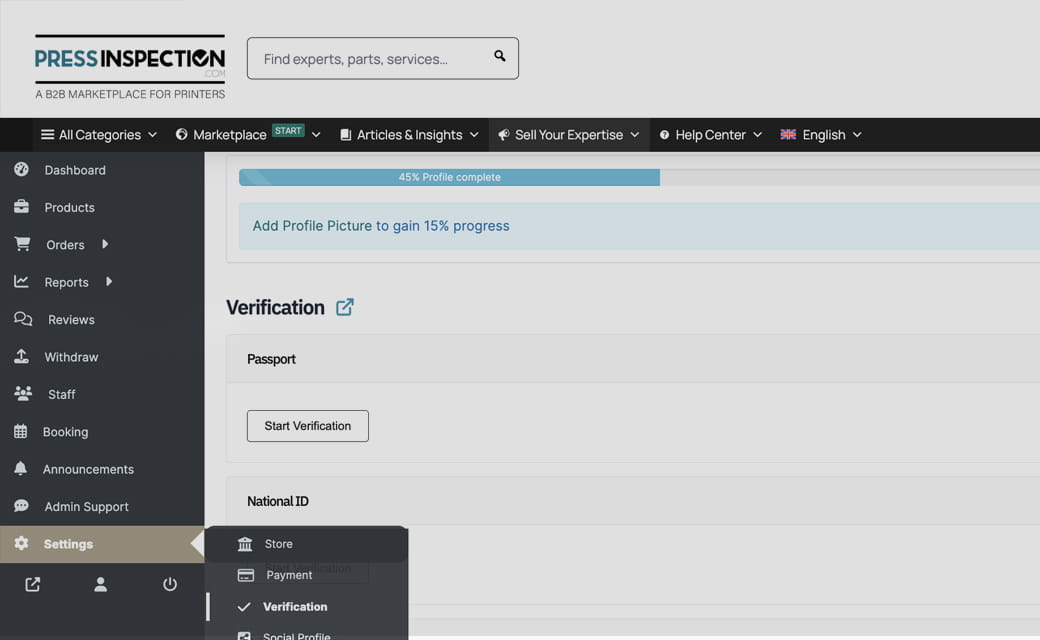Expand the English language dropdown

tap(820, 134)
